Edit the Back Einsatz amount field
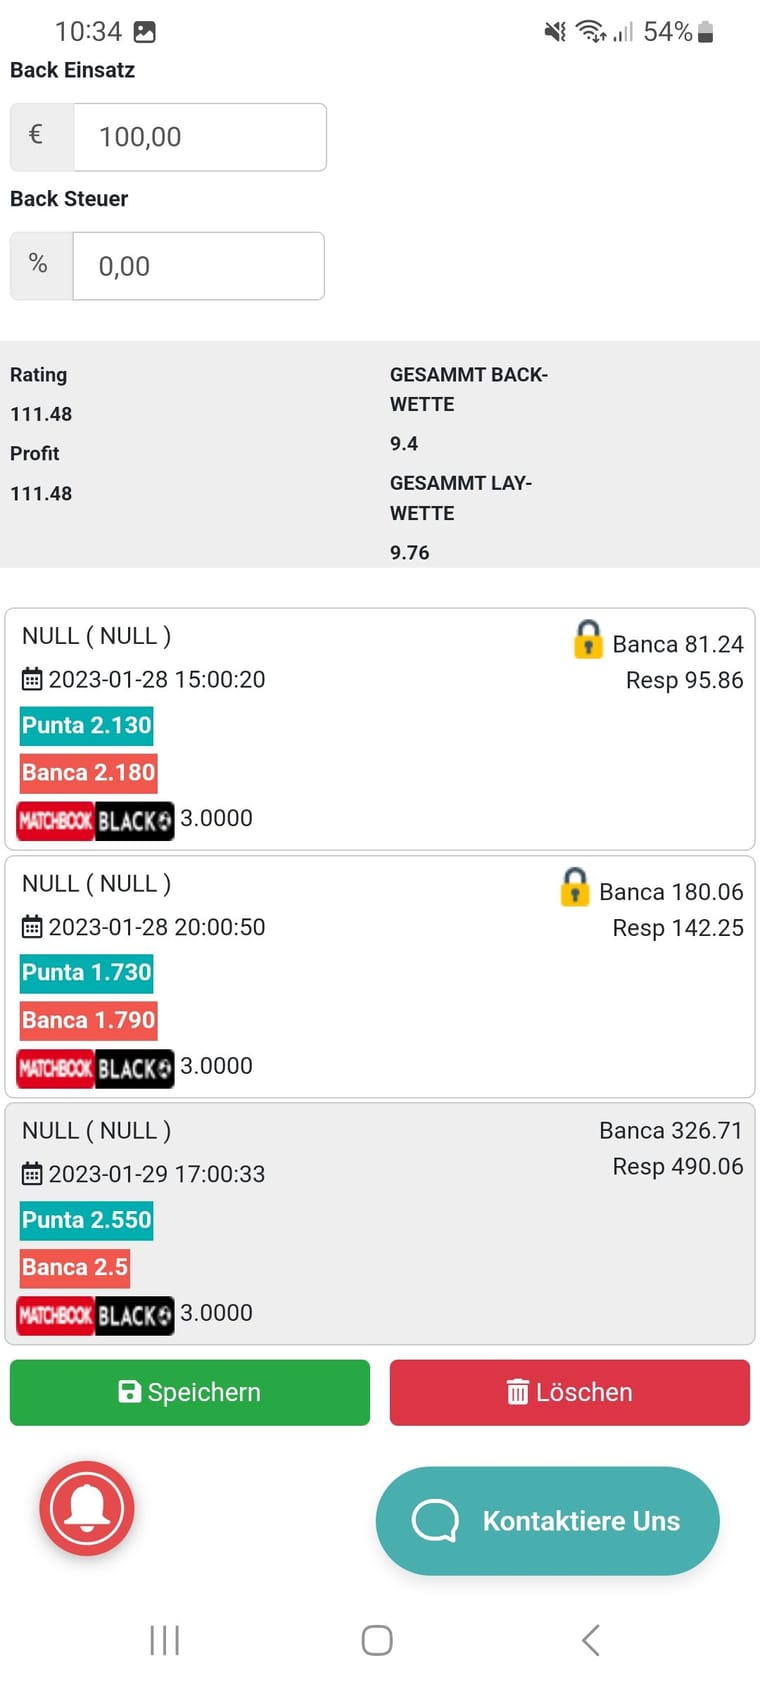This screenshot has width=760, height=1689. [x=200, y=137]
